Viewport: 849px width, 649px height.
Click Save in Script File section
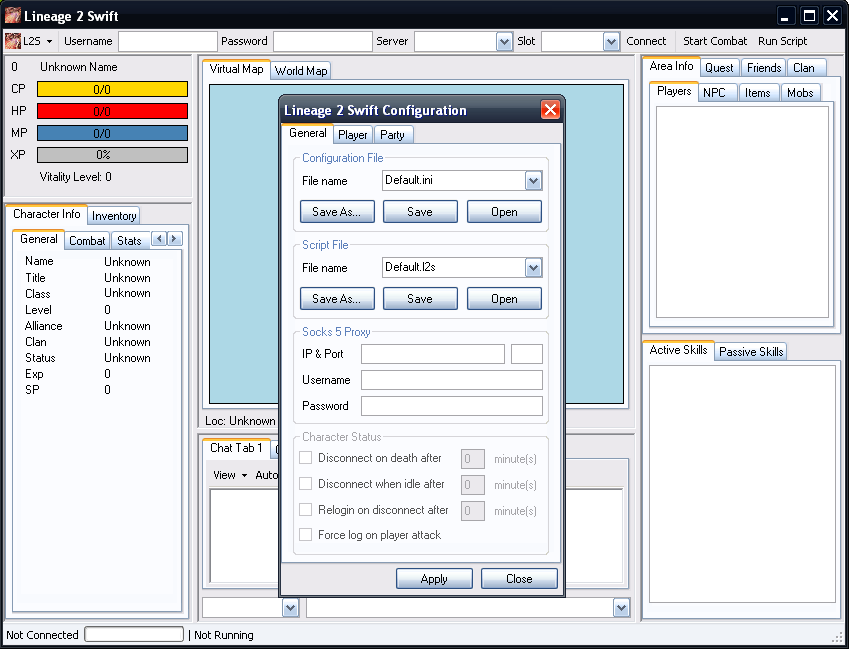pos(420,299)
